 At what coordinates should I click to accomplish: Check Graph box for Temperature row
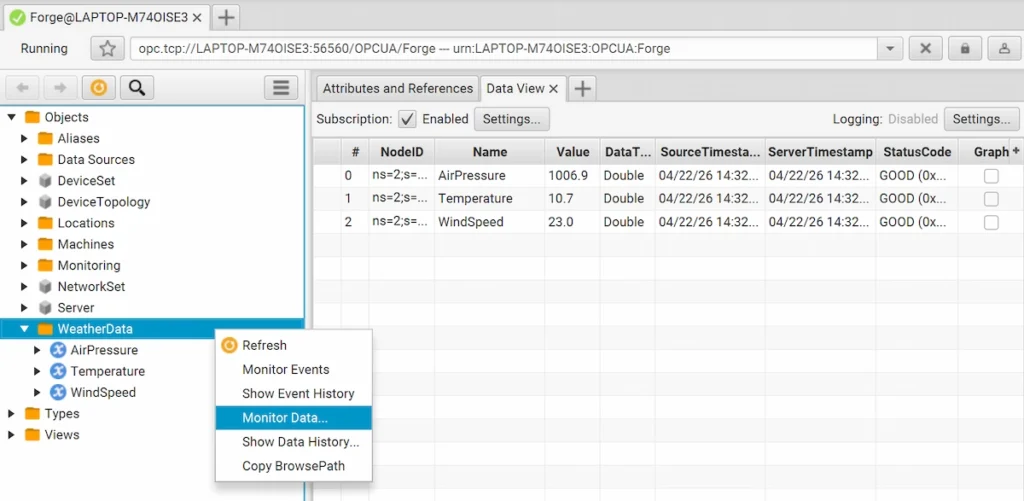click(x=991, y=199)
